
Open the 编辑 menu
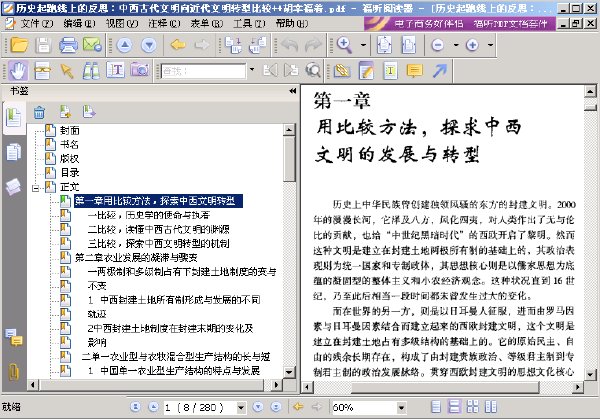coord(79,24)
